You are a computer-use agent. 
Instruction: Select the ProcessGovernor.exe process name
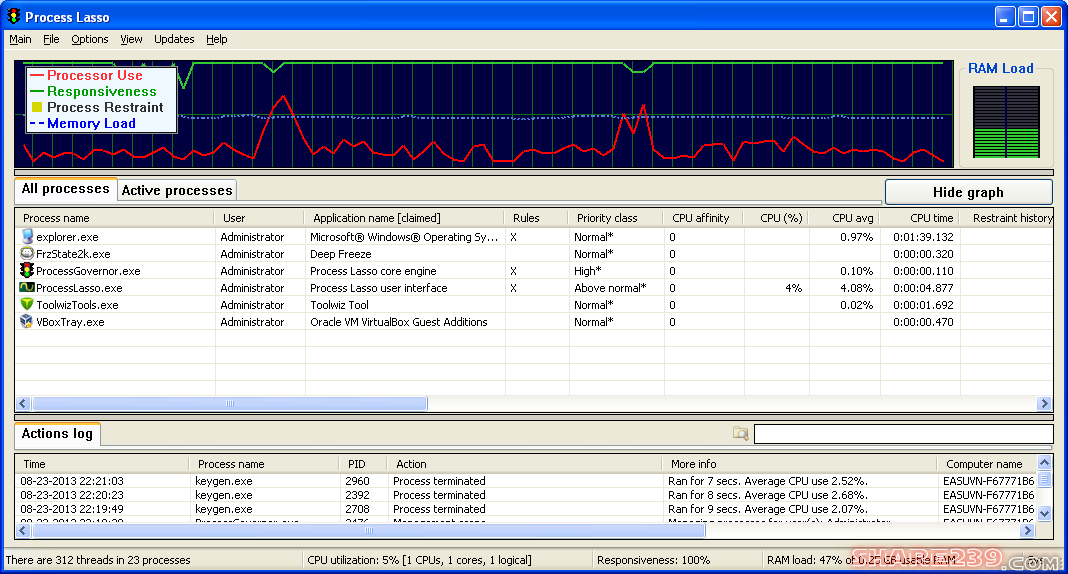88,271
